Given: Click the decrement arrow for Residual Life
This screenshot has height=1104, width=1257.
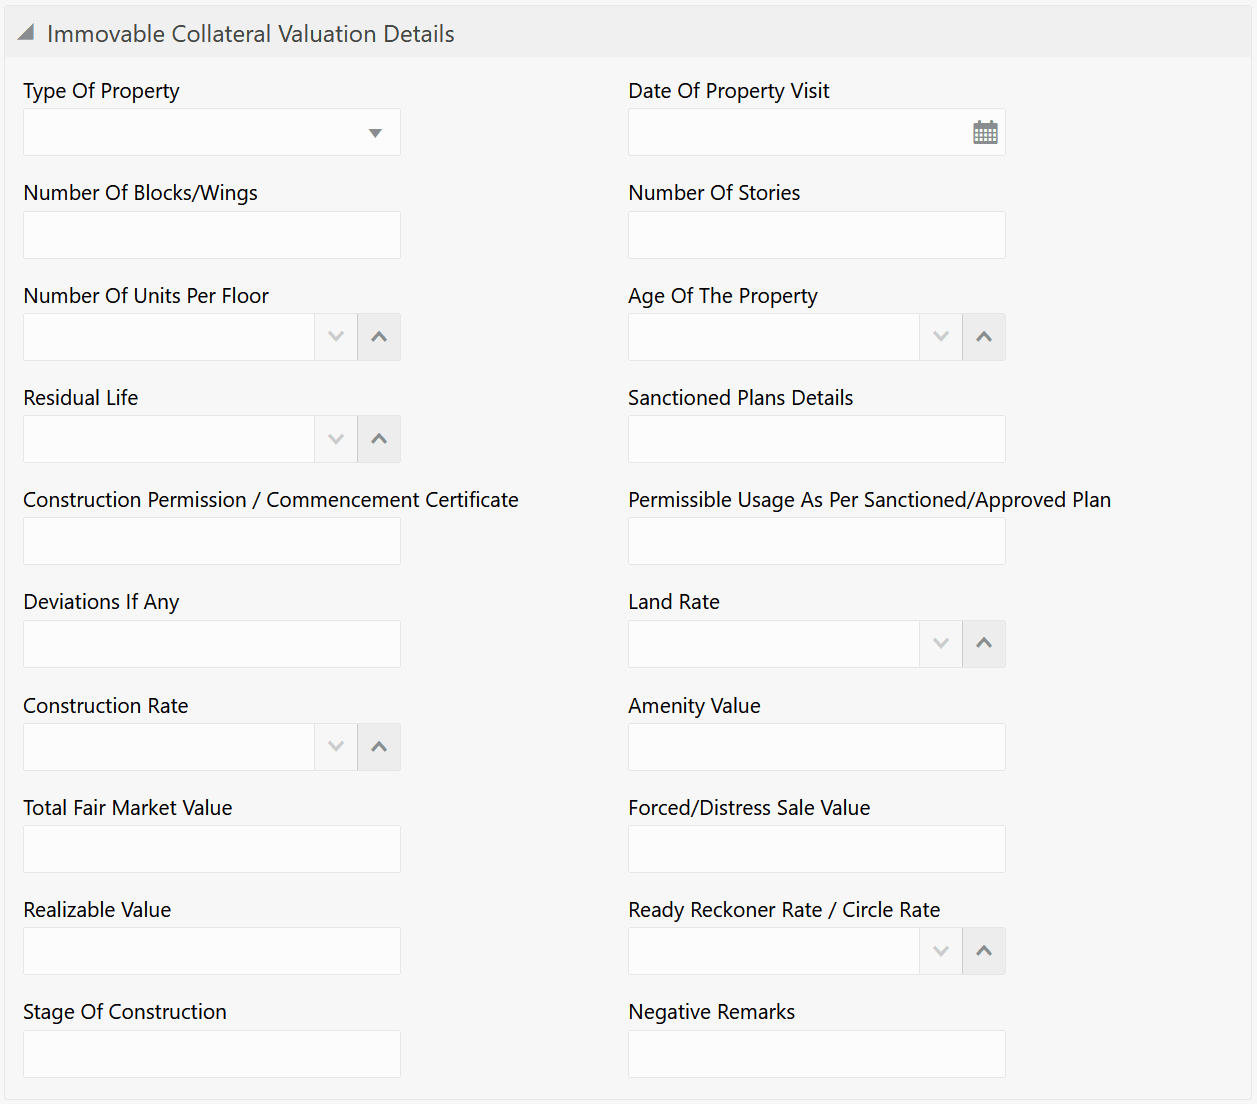Looking at the screenshot, I should [x=335, y=439].
